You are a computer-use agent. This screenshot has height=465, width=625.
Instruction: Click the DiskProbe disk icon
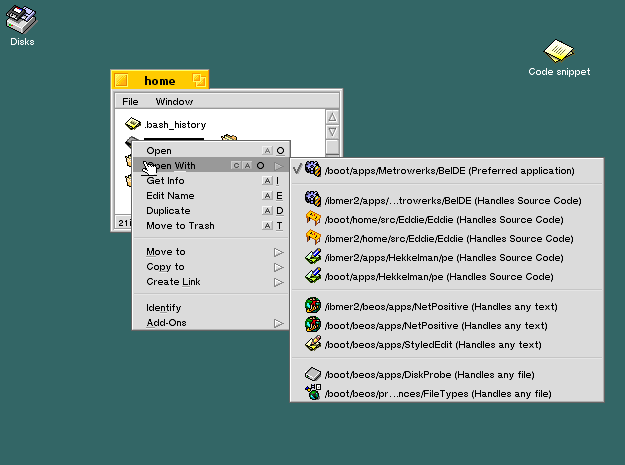(313, 374)
